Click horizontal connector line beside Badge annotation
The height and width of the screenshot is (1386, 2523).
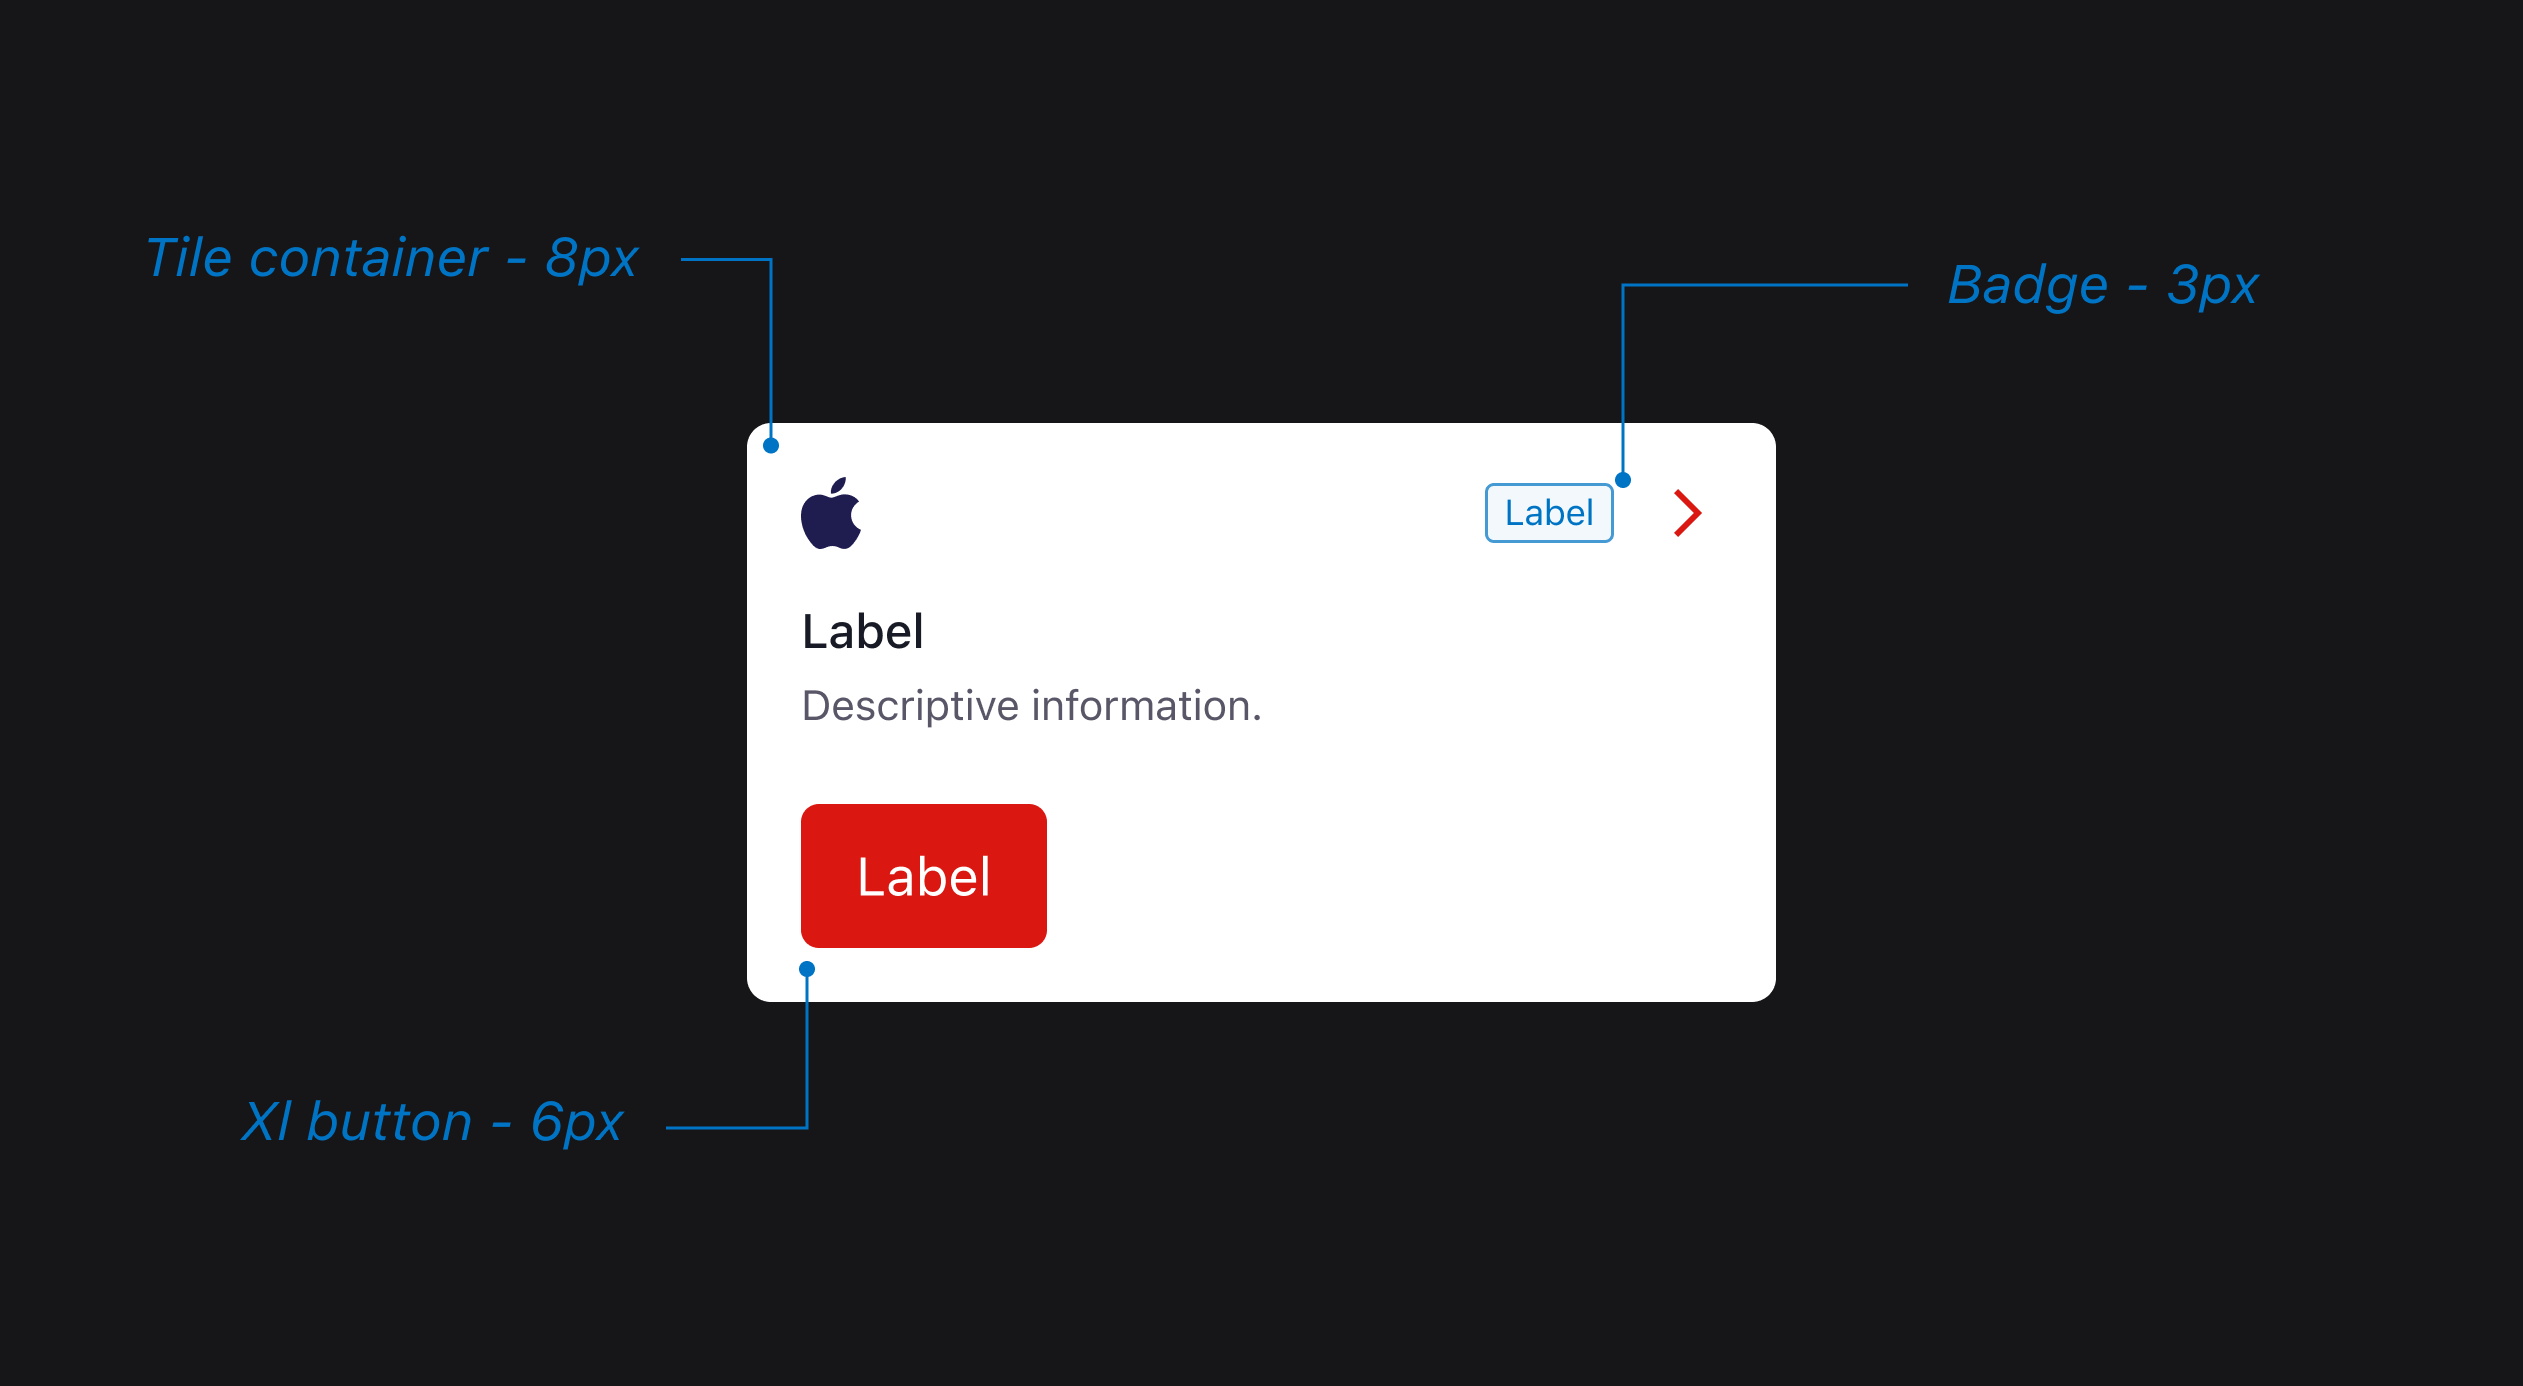click(1765, 285)
